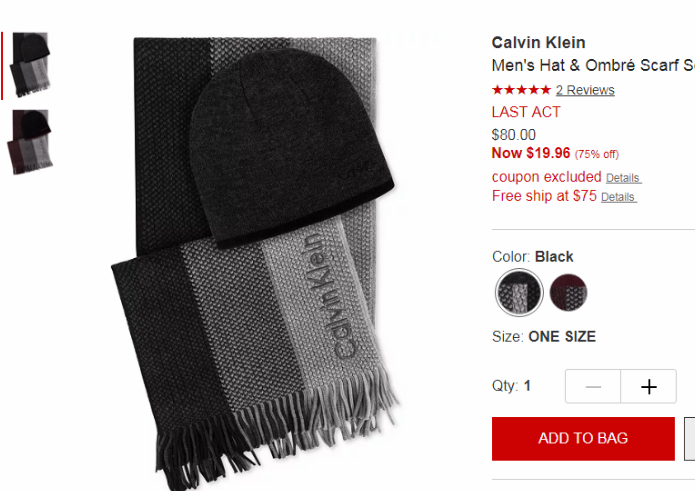Viewport: 695px width, 491px height.
Task: Click the original $80.00 price
Action: [514, 135]
